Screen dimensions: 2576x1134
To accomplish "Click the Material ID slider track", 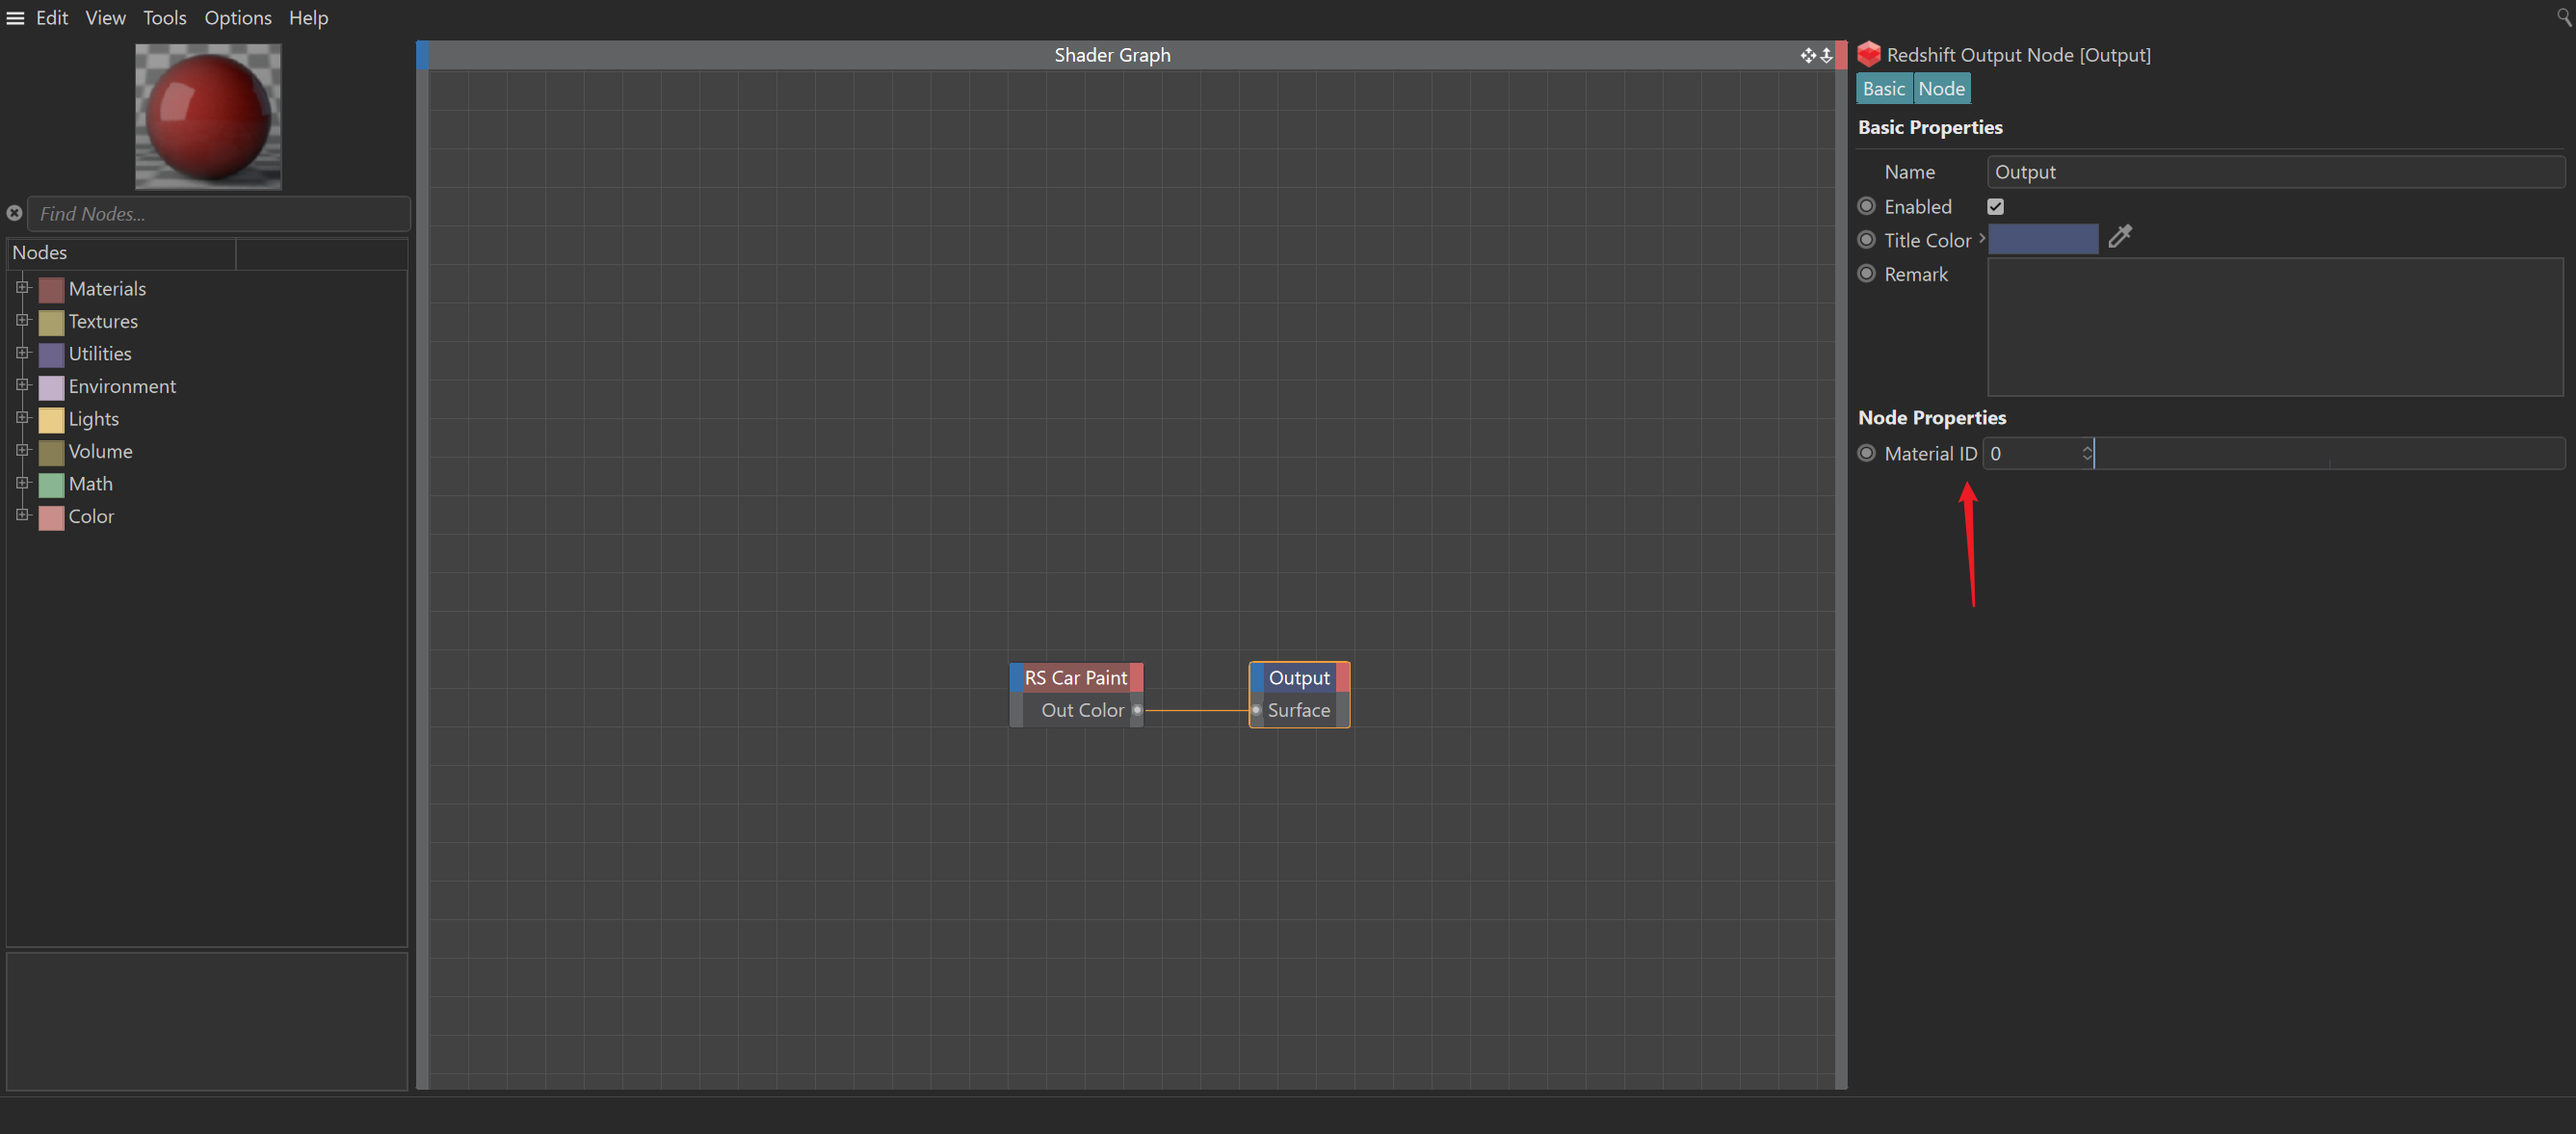I will tap(2329, 453).
